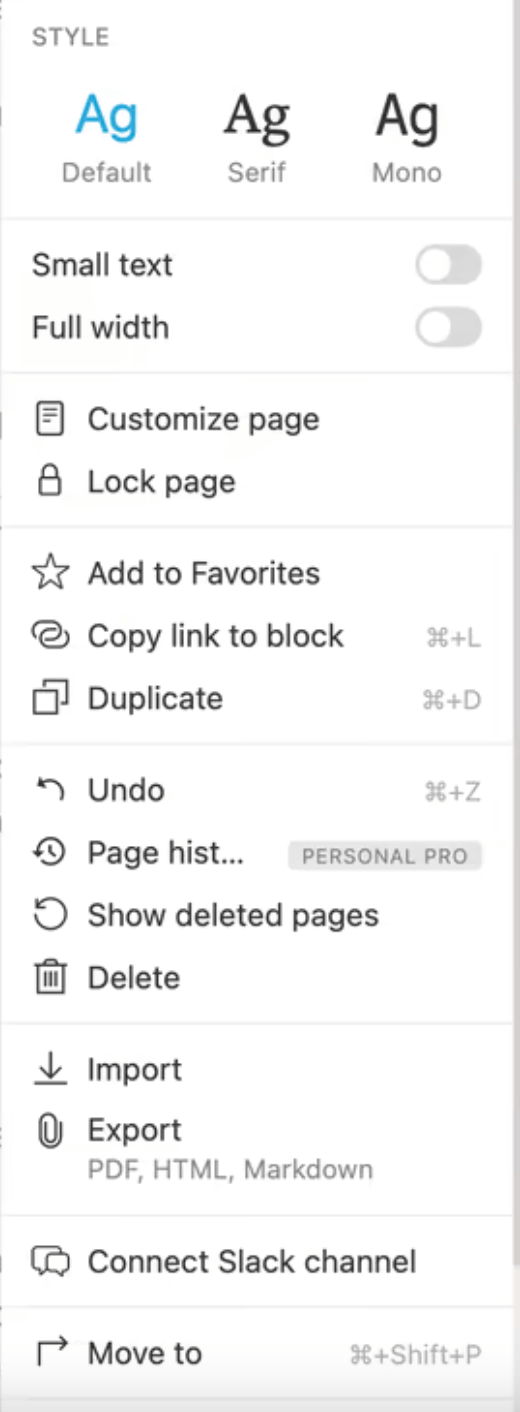Image resolution: width=520 pixels, height=1412 pixels.
Task: Click the Export paperclip icon
Action: [x=50, y=1131]
